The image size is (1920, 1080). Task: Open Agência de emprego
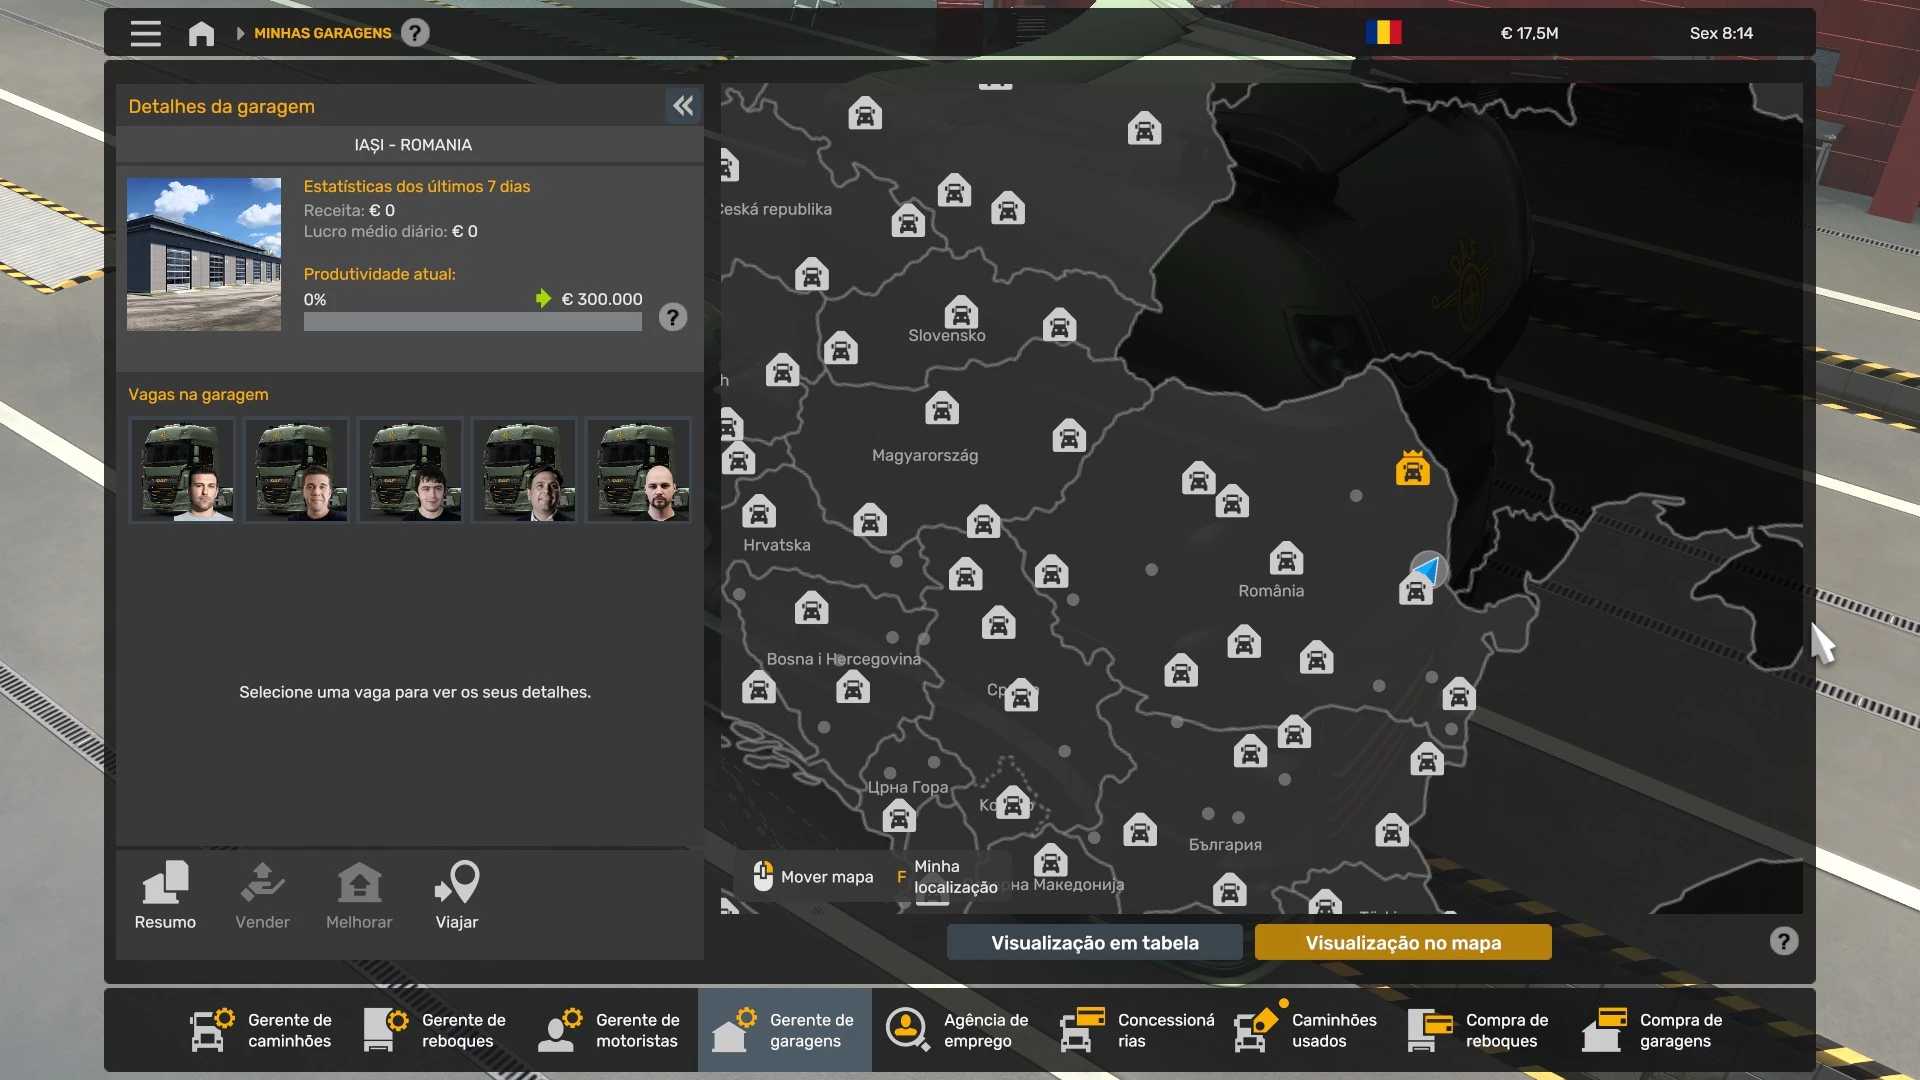pos(958,1030)
